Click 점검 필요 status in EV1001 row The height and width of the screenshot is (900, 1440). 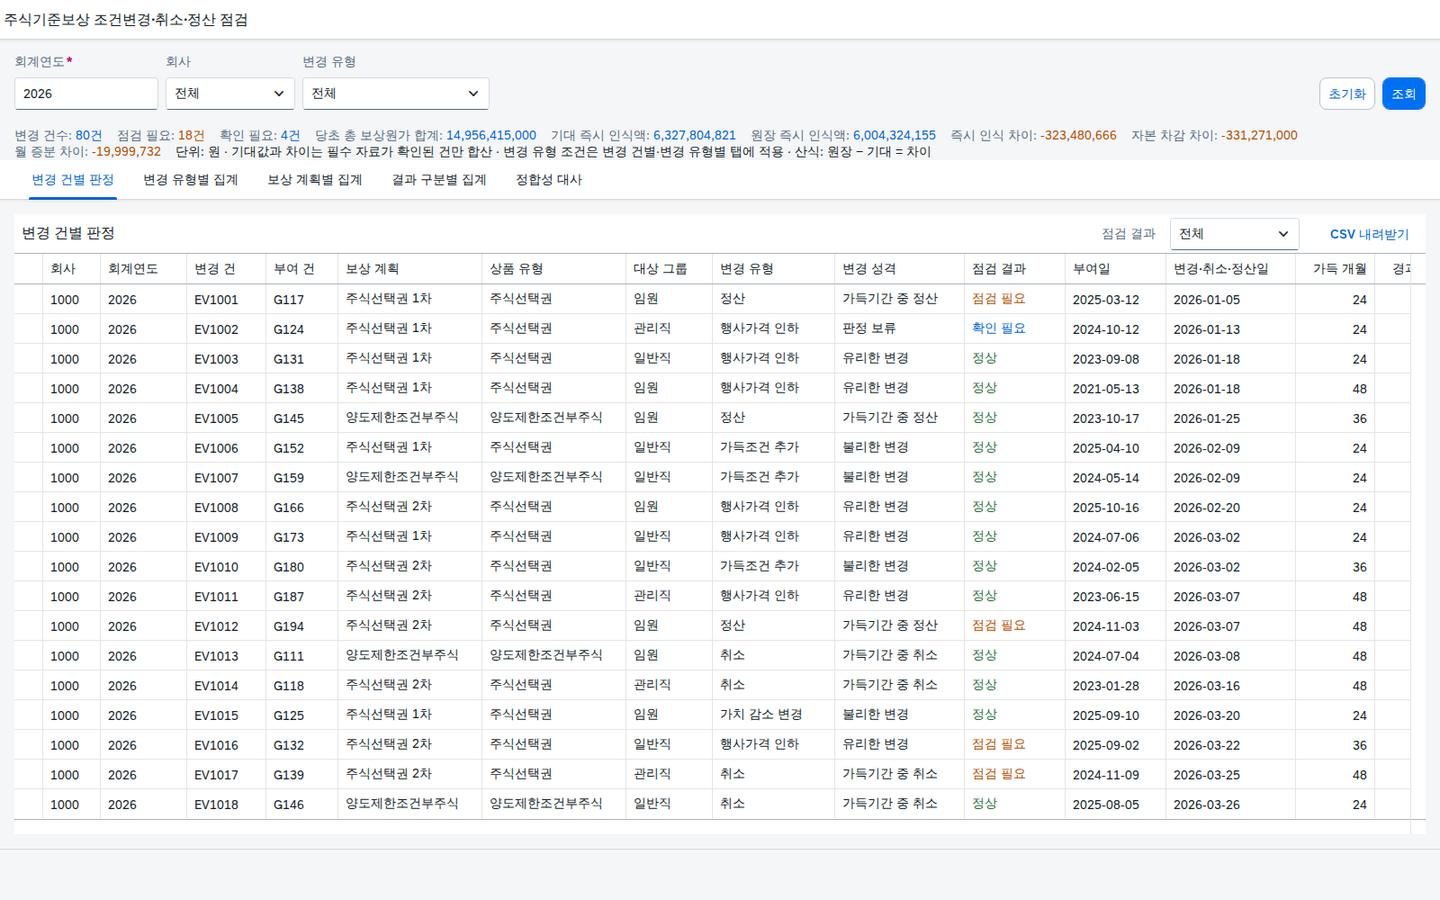pos(999,299)
